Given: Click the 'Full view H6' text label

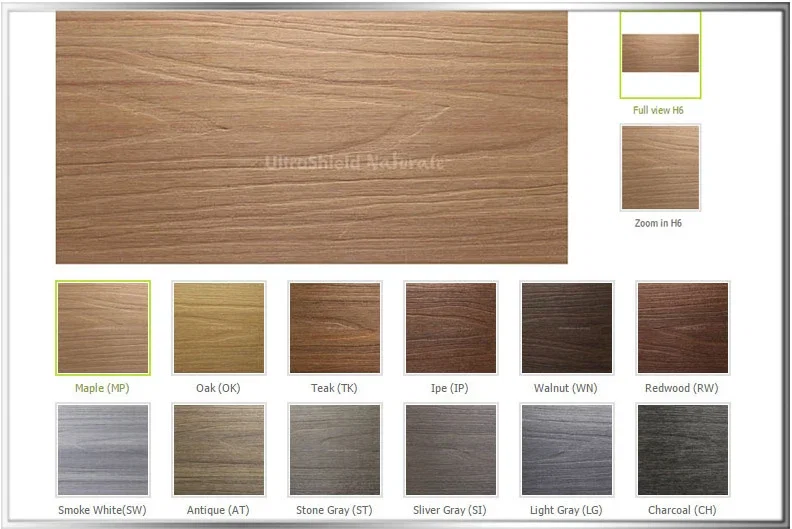Looking at the screenshot, I should pyautogui.click(x=658, y=110).
